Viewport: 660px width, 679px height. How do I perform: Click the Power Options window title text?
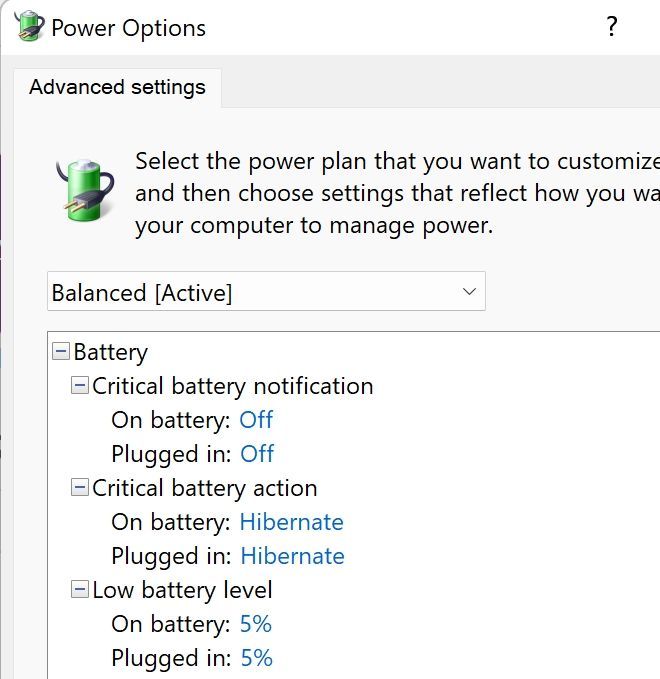click(128, 27)
